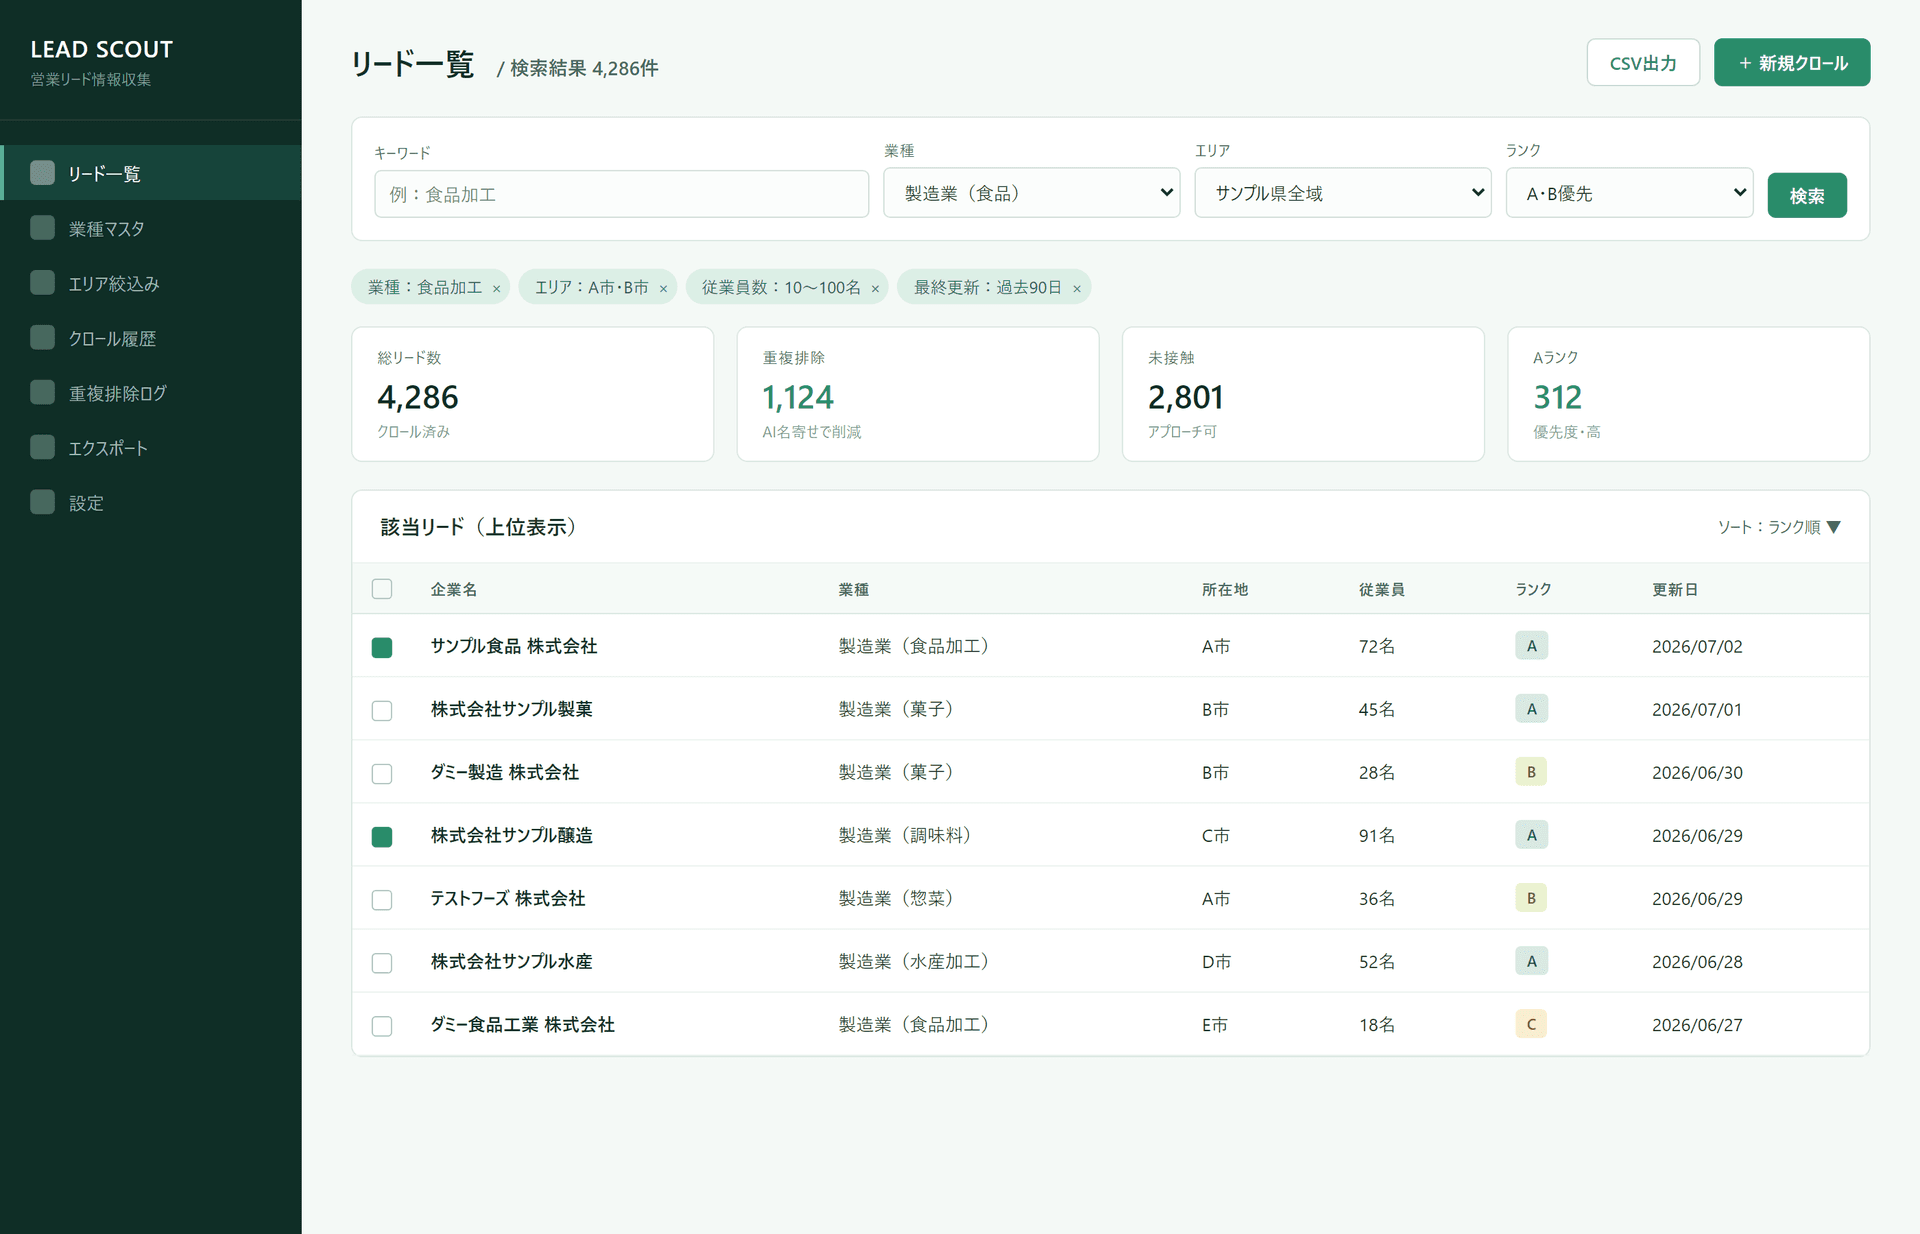Open 重複排除ログ menu item

coord(152,393)
